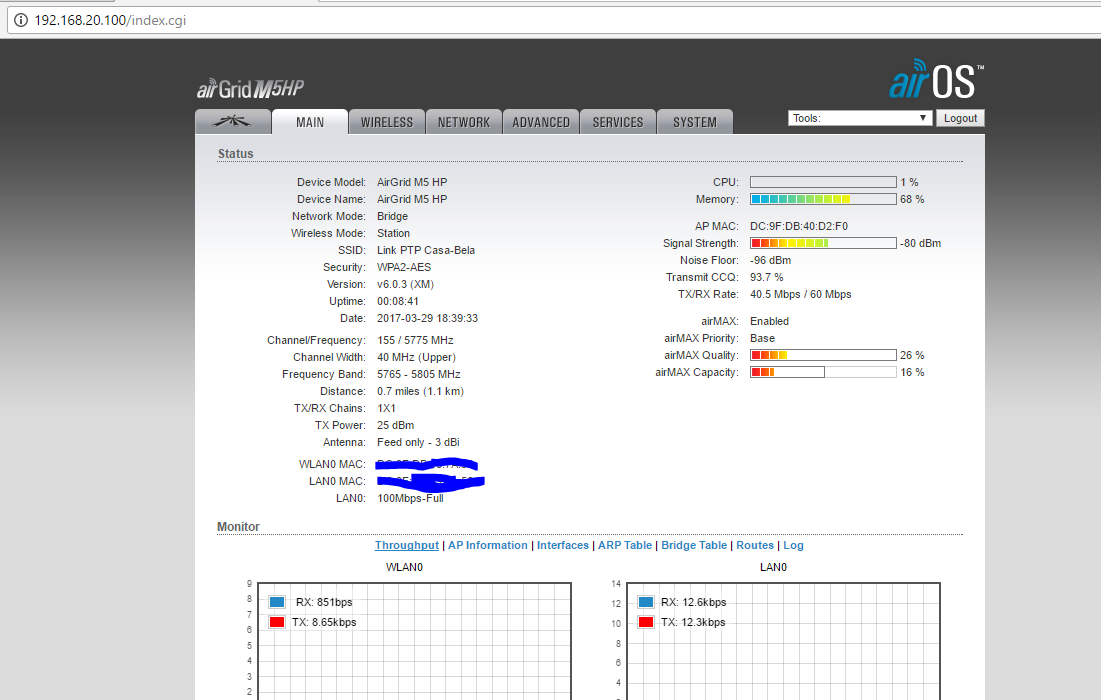Click the antenna value Feed only - 3 dBi
The image size is (1101, 700).
pyautogui.click(x=418, y=442)
